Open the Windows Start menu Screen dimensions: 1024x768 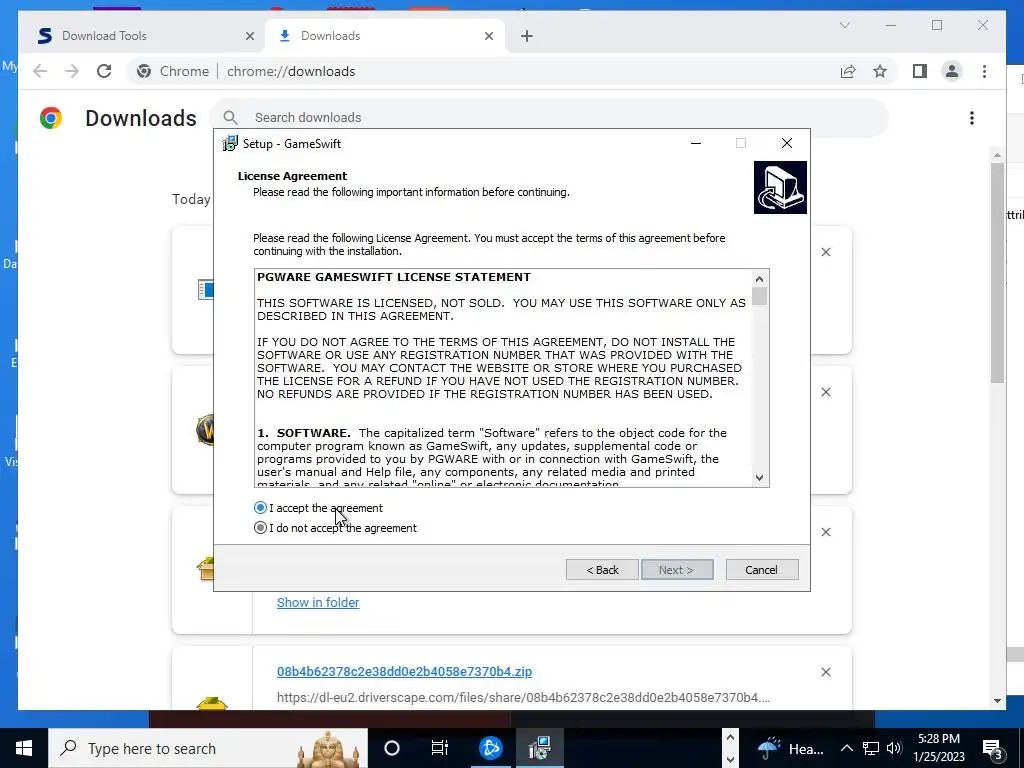click(x=24, y=748)
